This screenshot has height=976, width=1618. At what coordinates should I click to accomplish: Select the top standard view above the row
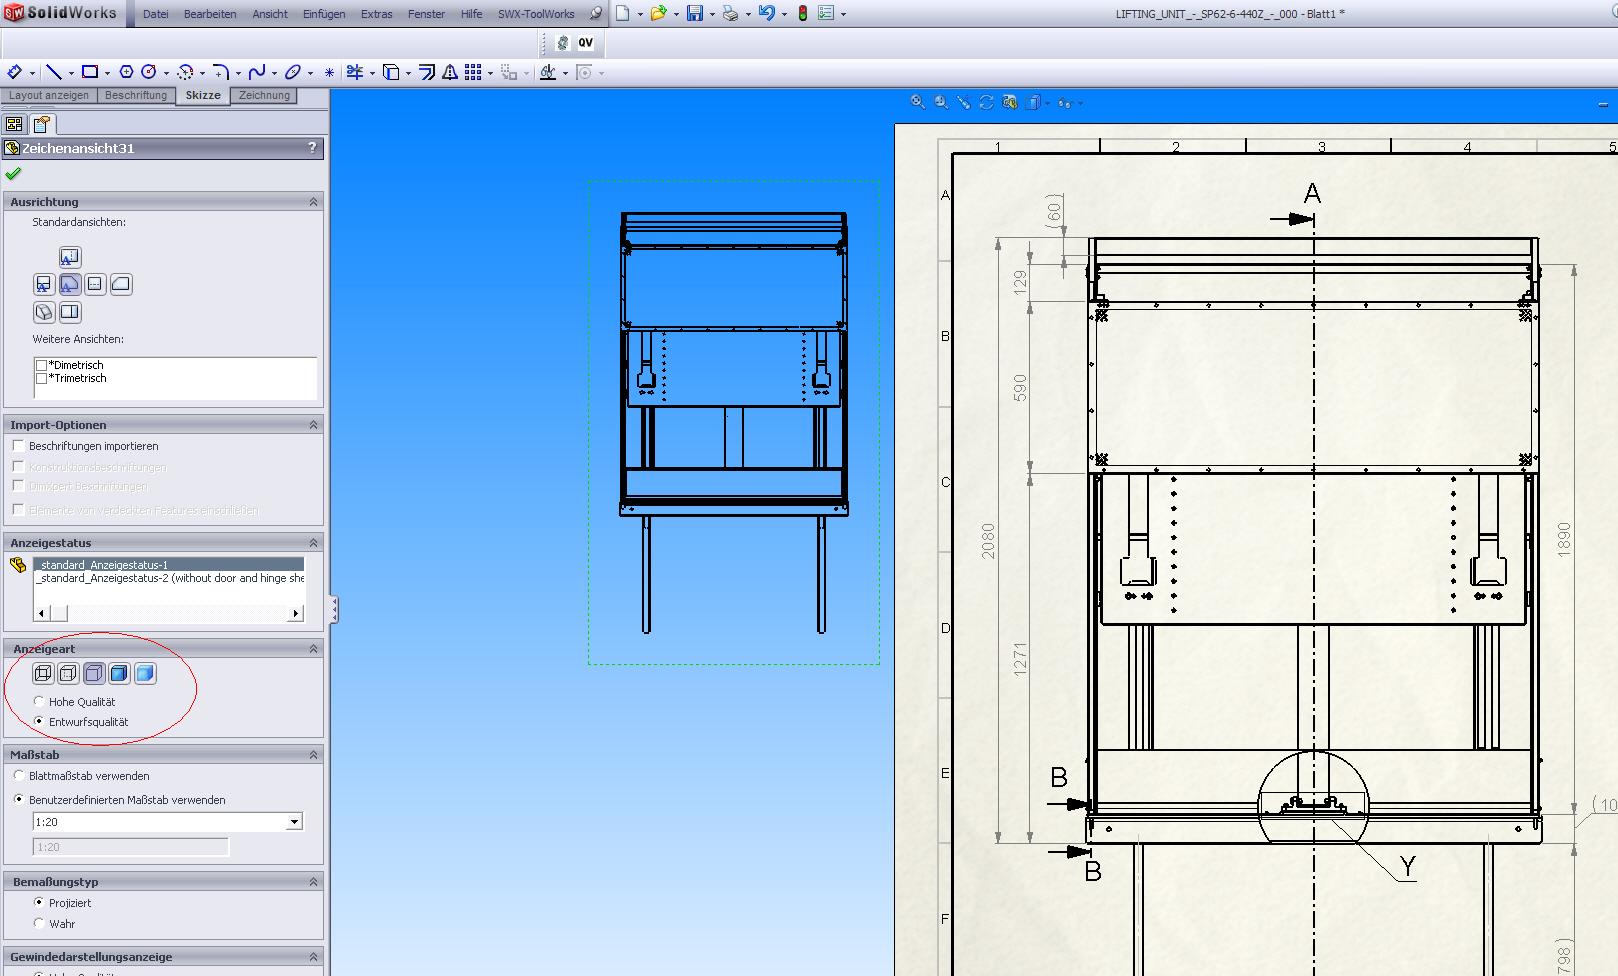coord(69,257)
